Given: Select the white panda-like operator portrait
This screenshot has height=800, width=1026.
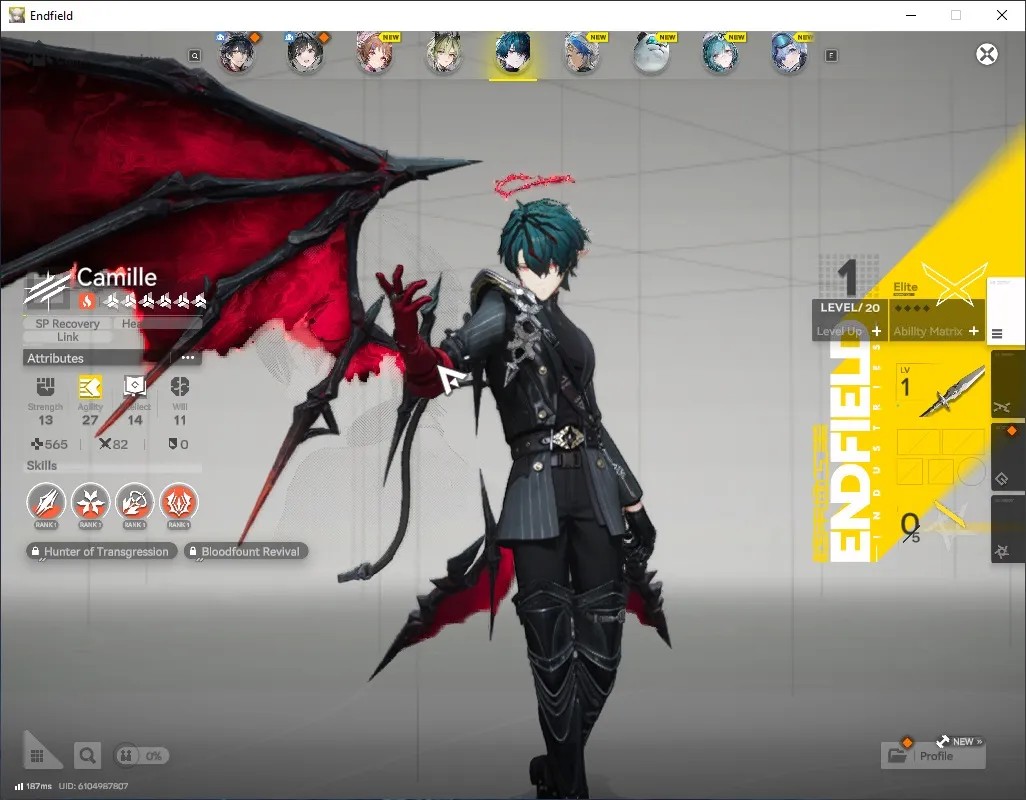Looking at the screenshot, I should tap(651, 54).
